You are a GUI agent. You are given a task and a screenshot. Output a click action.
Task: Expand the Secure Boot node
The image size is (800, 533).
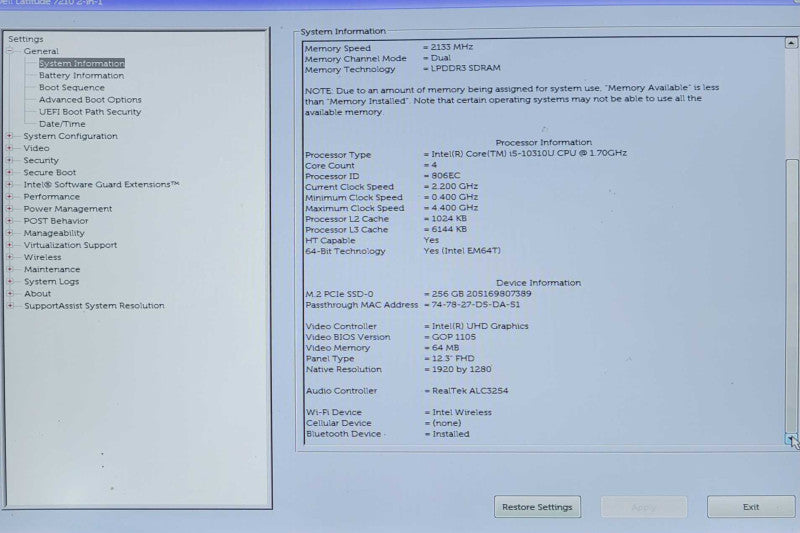point(9,172)
